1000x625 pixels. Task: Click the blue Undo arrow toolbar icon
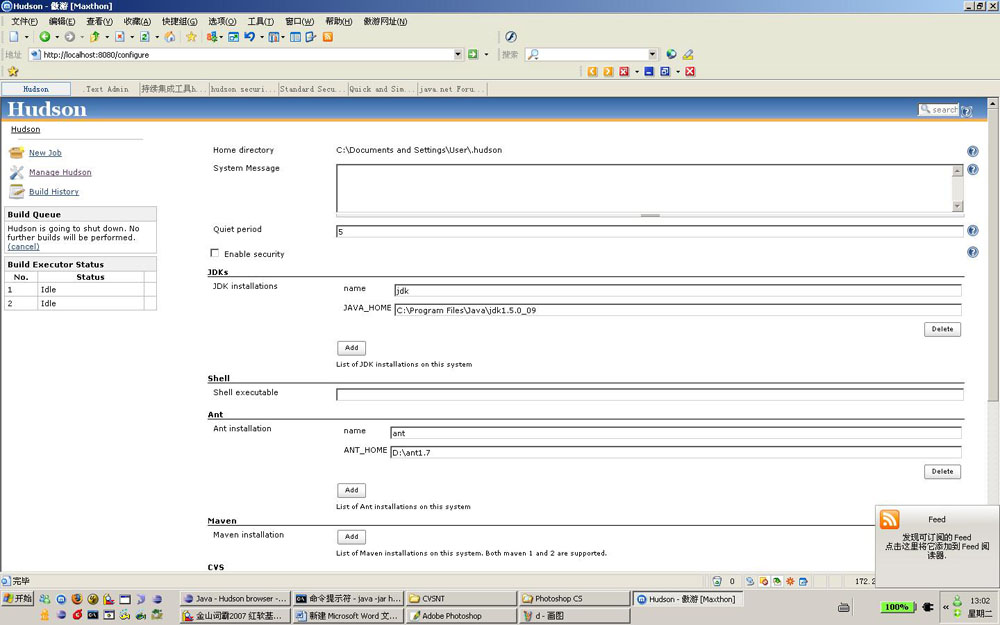249,37
